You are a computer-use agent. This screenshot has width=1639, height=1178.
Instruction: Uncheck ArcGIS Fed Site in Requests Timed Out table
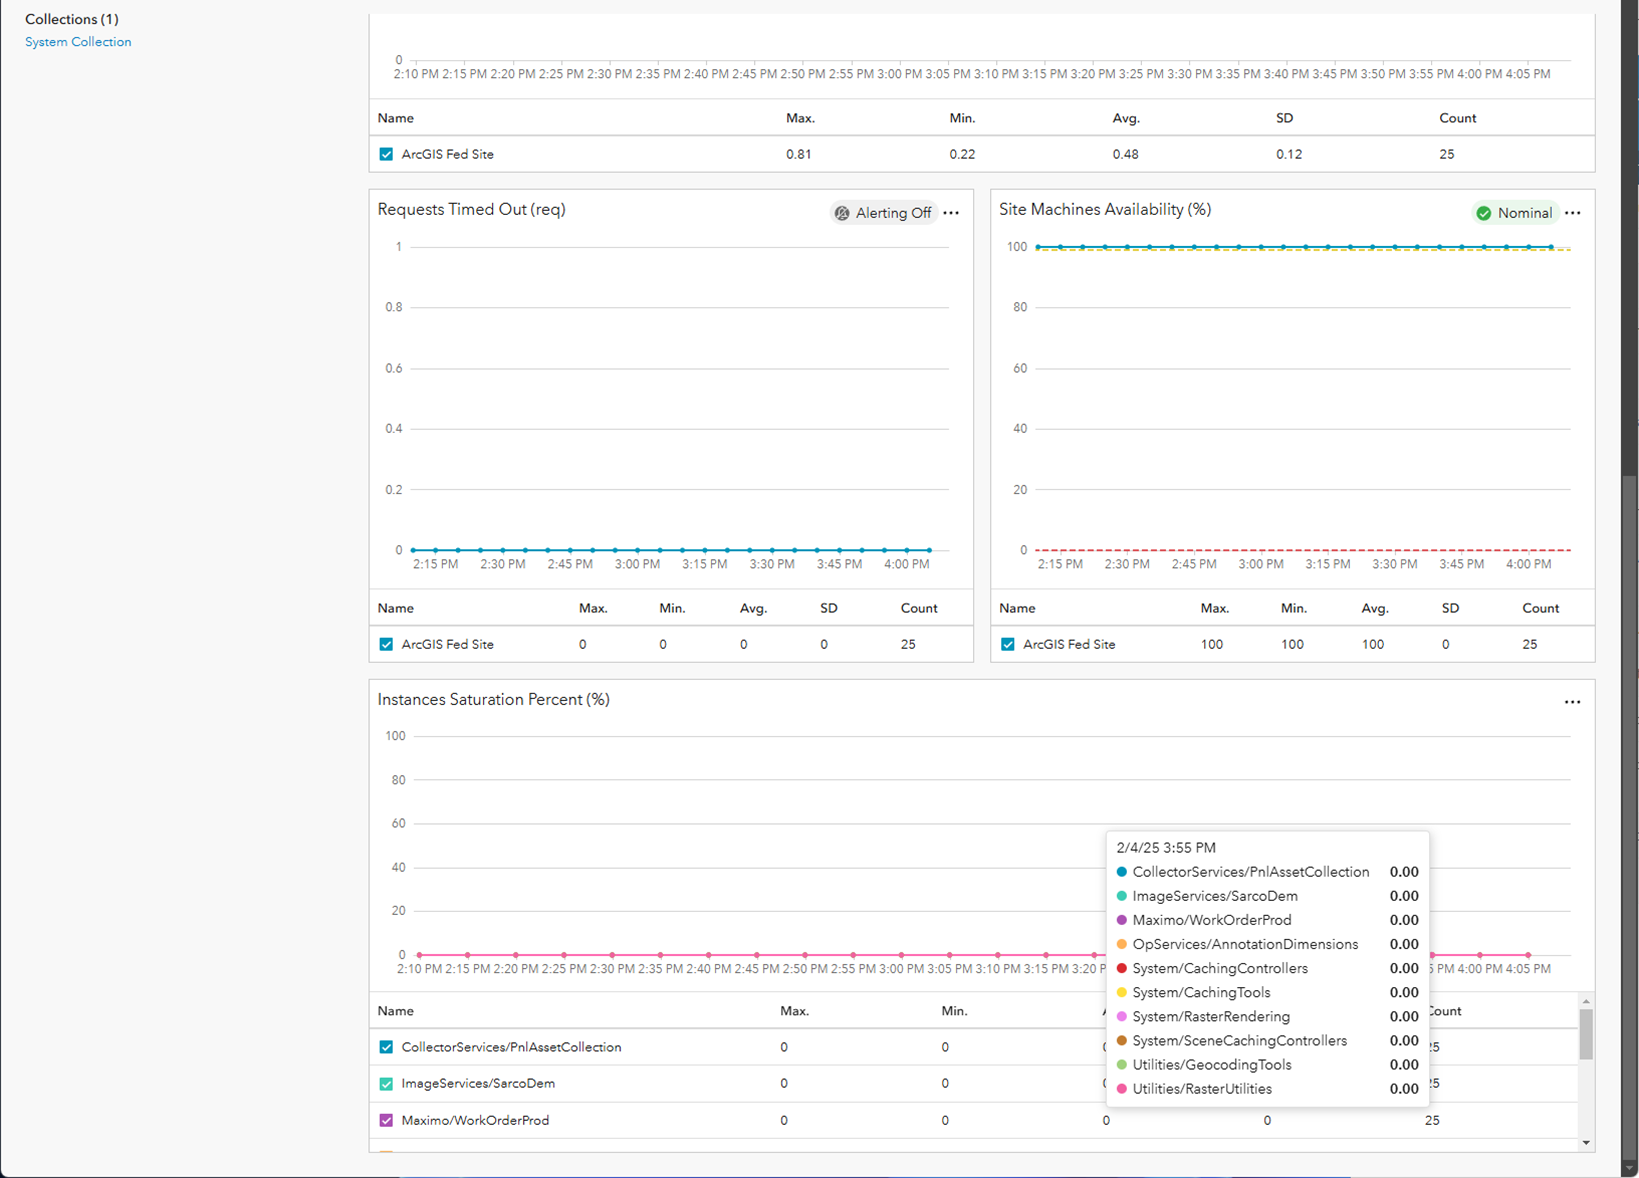[x=386, y=644]
